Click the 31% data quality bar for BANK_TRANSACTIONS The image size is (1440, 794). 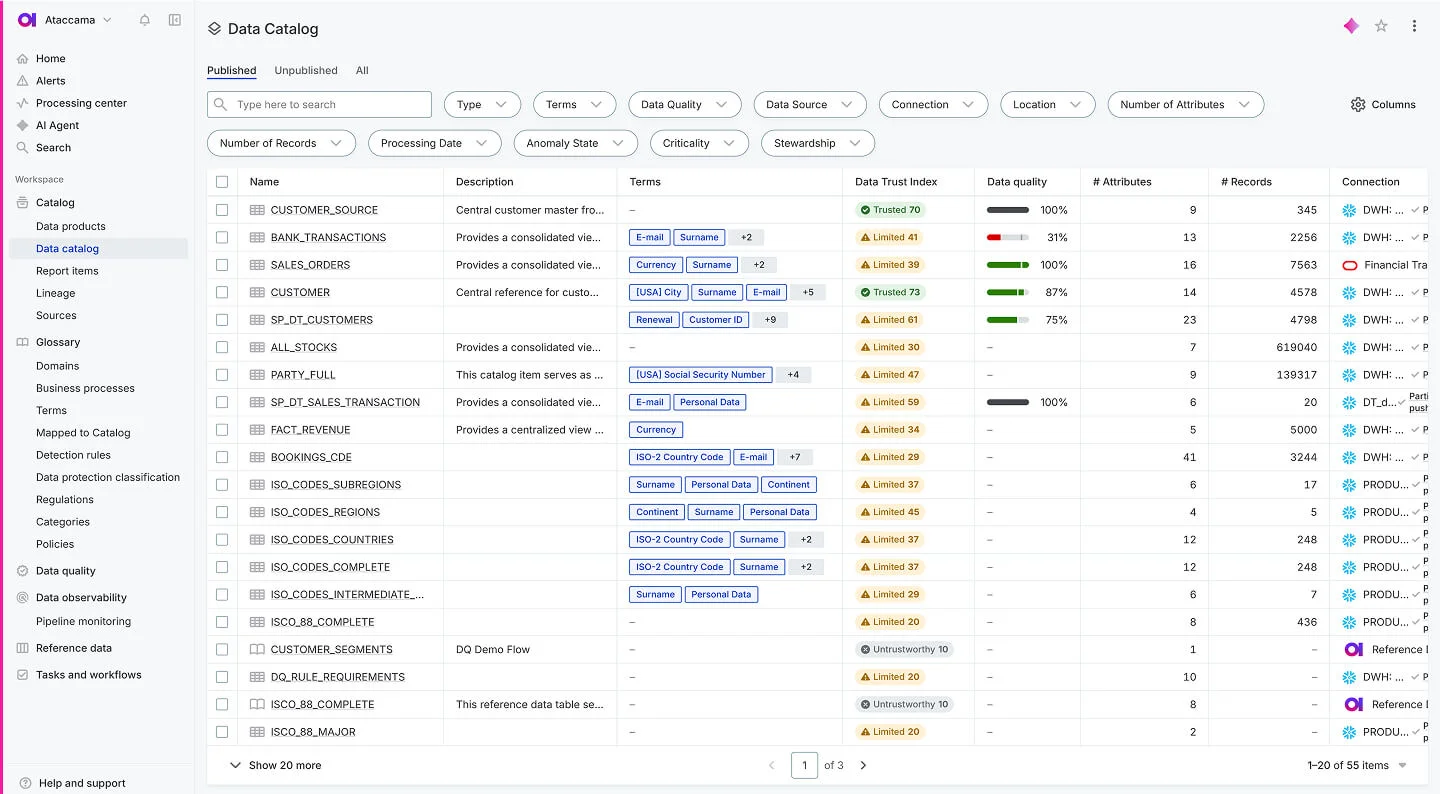1008,237
